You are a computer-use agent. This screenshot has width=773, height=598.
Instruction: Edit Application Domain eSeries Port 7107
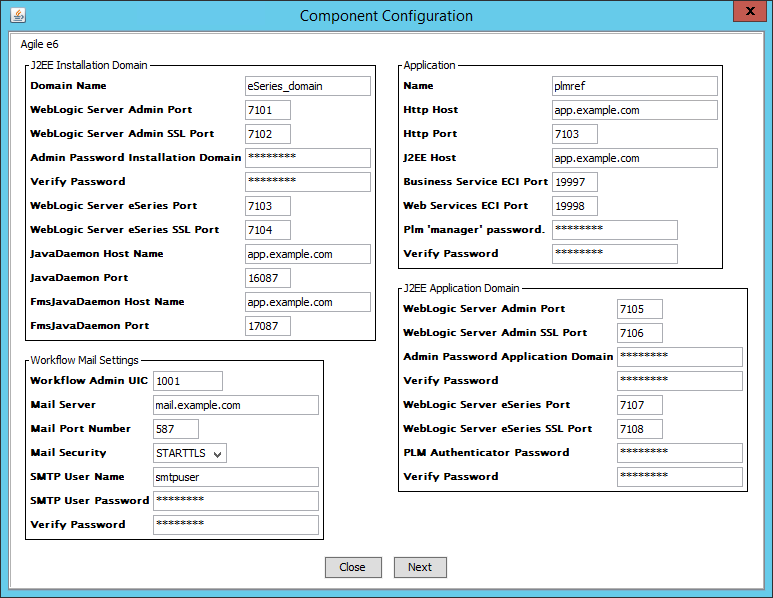[x=640, y=405]
